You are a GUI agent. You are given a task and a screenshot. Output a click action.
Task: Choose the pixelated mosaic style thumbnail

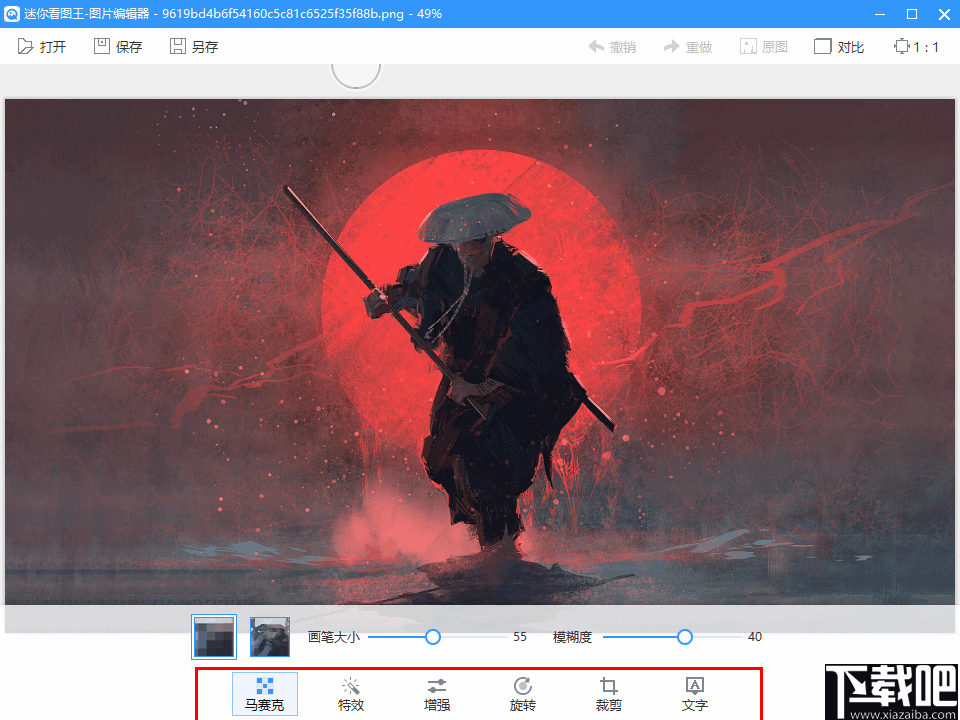(x=214, y=637)
